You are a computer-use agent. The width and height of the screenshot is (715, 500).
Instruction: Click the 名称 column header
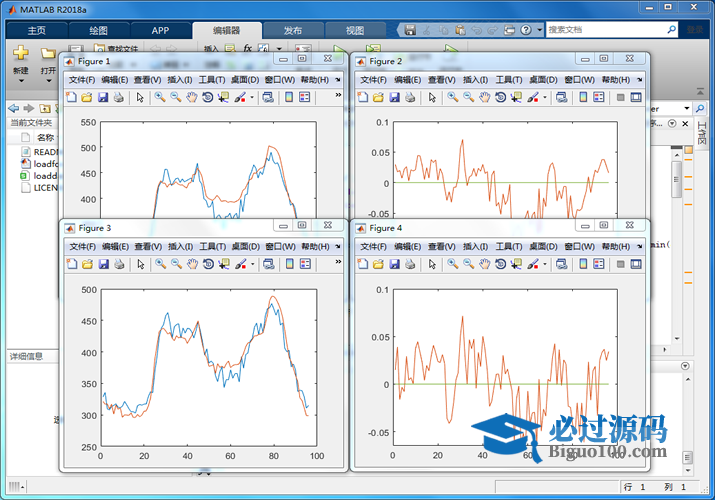[45, 137]
